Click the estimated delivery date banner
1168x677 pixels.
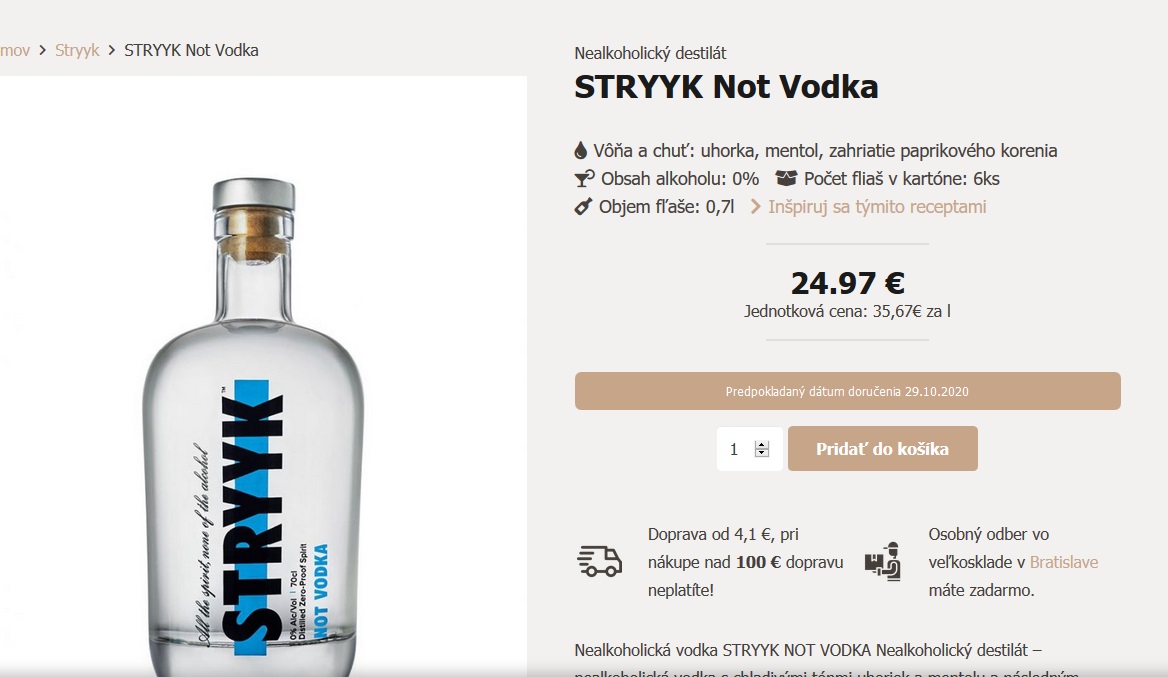(847, 391)
